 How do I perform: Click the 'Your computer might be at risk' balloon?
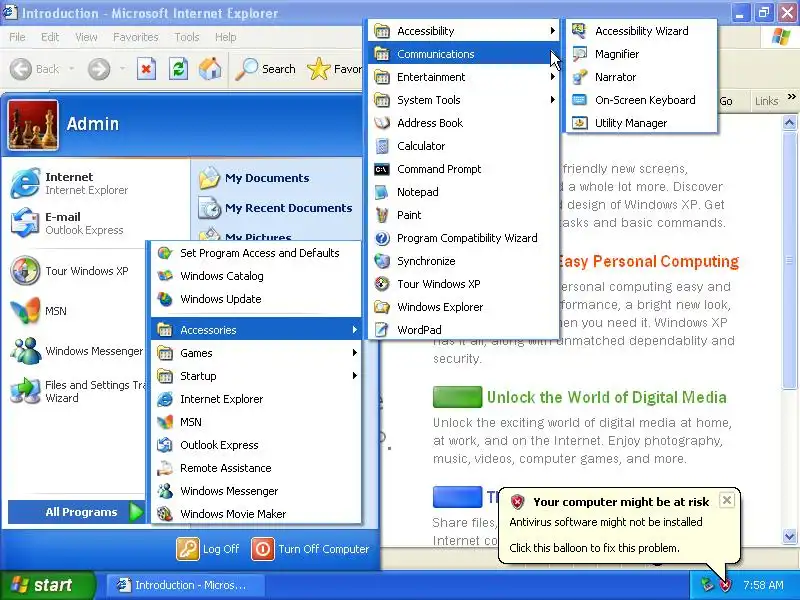click(x=618, y=525)
